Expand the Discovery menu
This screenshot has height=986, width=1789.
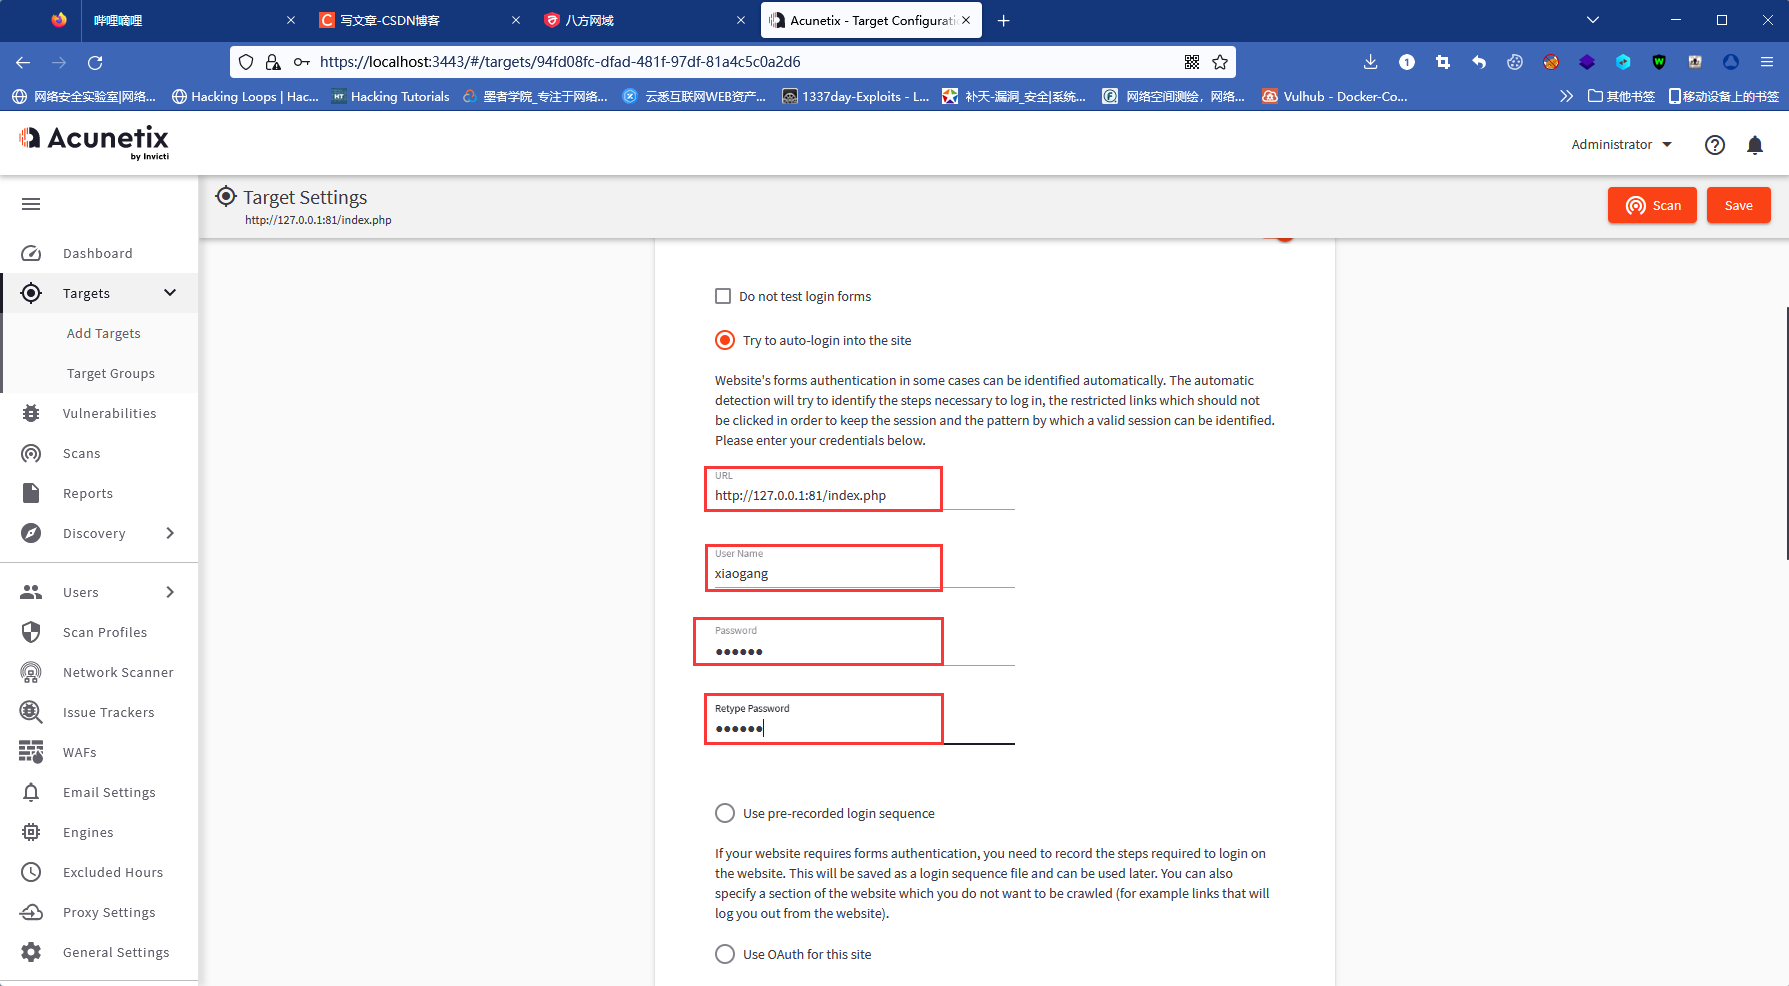(x=170, y=533)
